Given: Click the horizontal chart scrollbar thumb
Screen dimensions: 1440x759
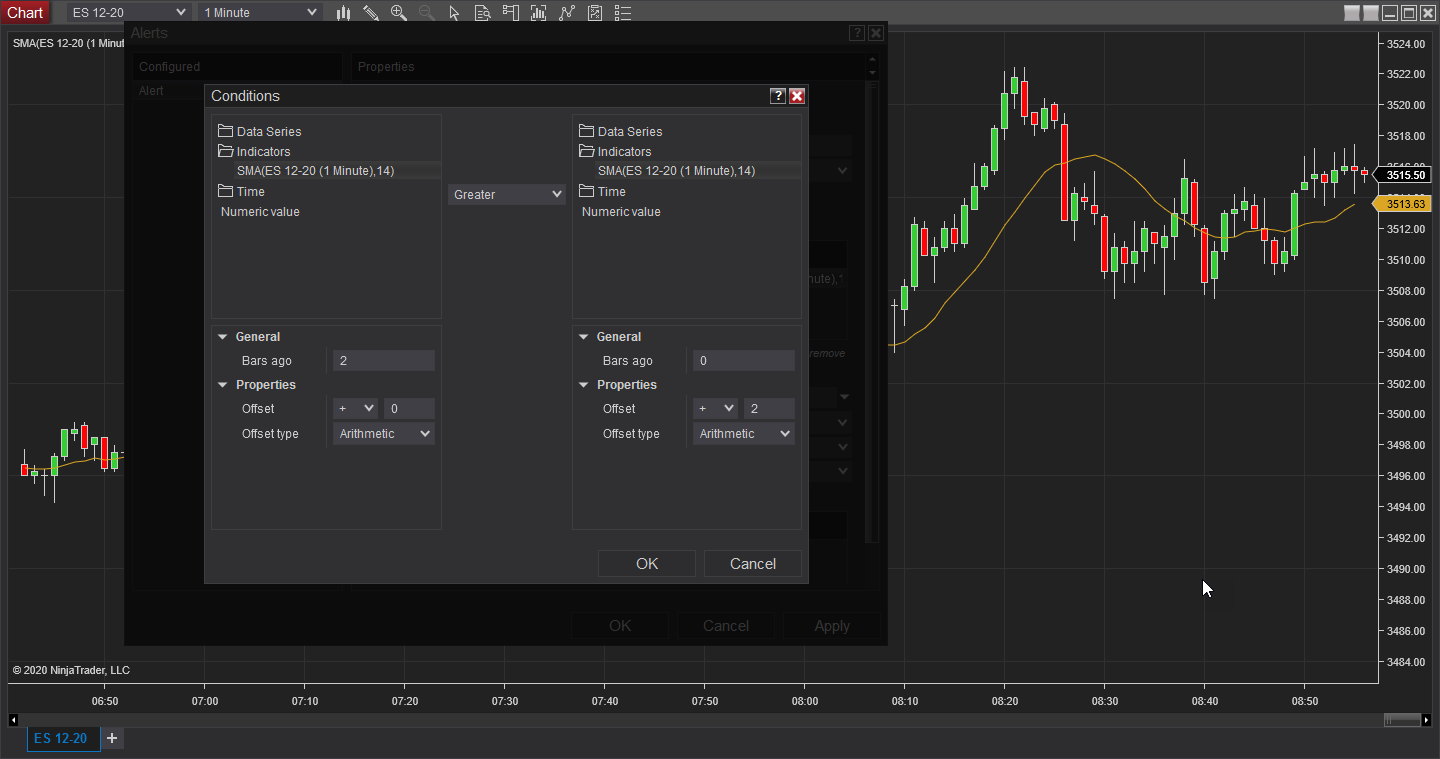Looking at the screenshot, I should pyautogui.click(x=1401, y=720).
